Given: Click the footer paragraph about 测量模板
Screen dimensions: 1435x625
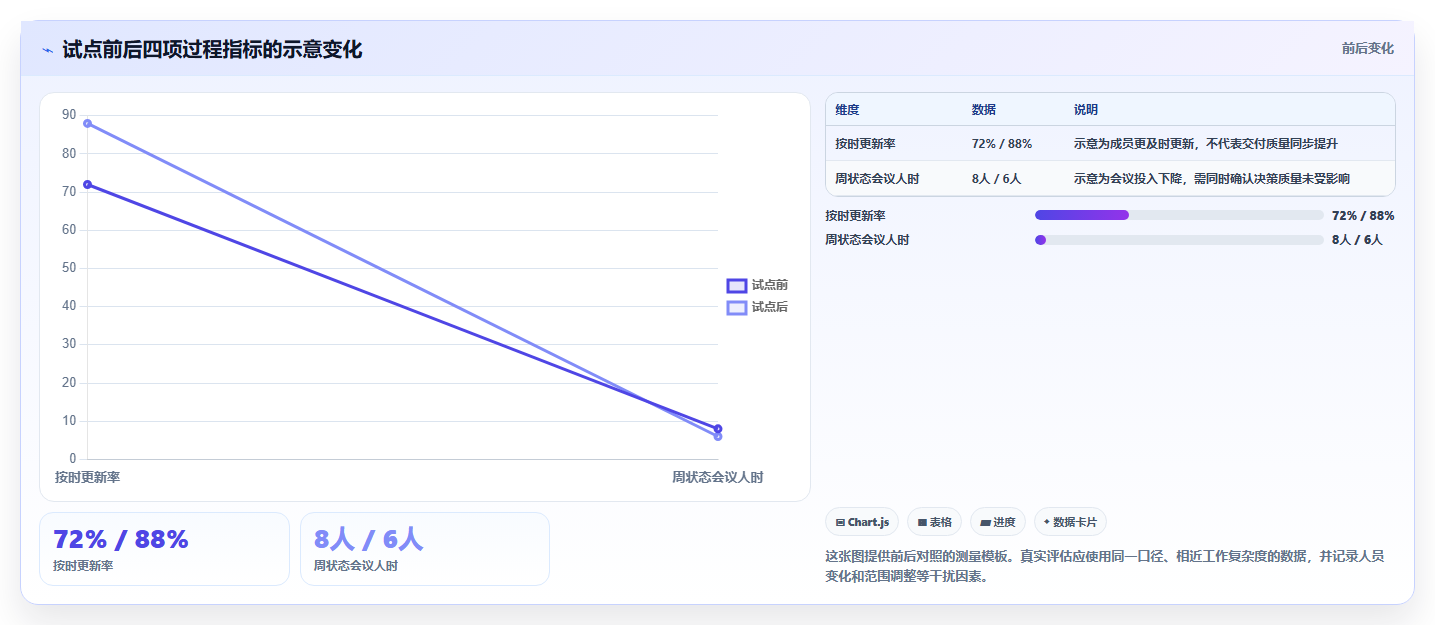Looking at the screenshot, I should point(1104,566).
